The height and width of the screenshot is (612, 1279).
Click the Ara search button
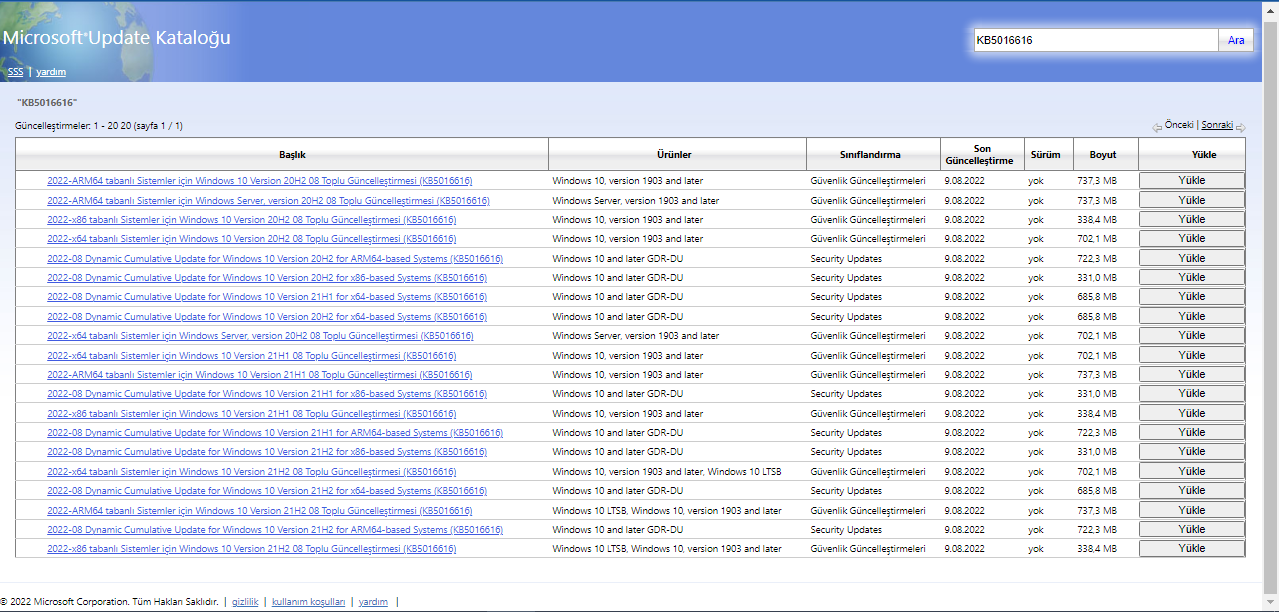coord(1236,40)
